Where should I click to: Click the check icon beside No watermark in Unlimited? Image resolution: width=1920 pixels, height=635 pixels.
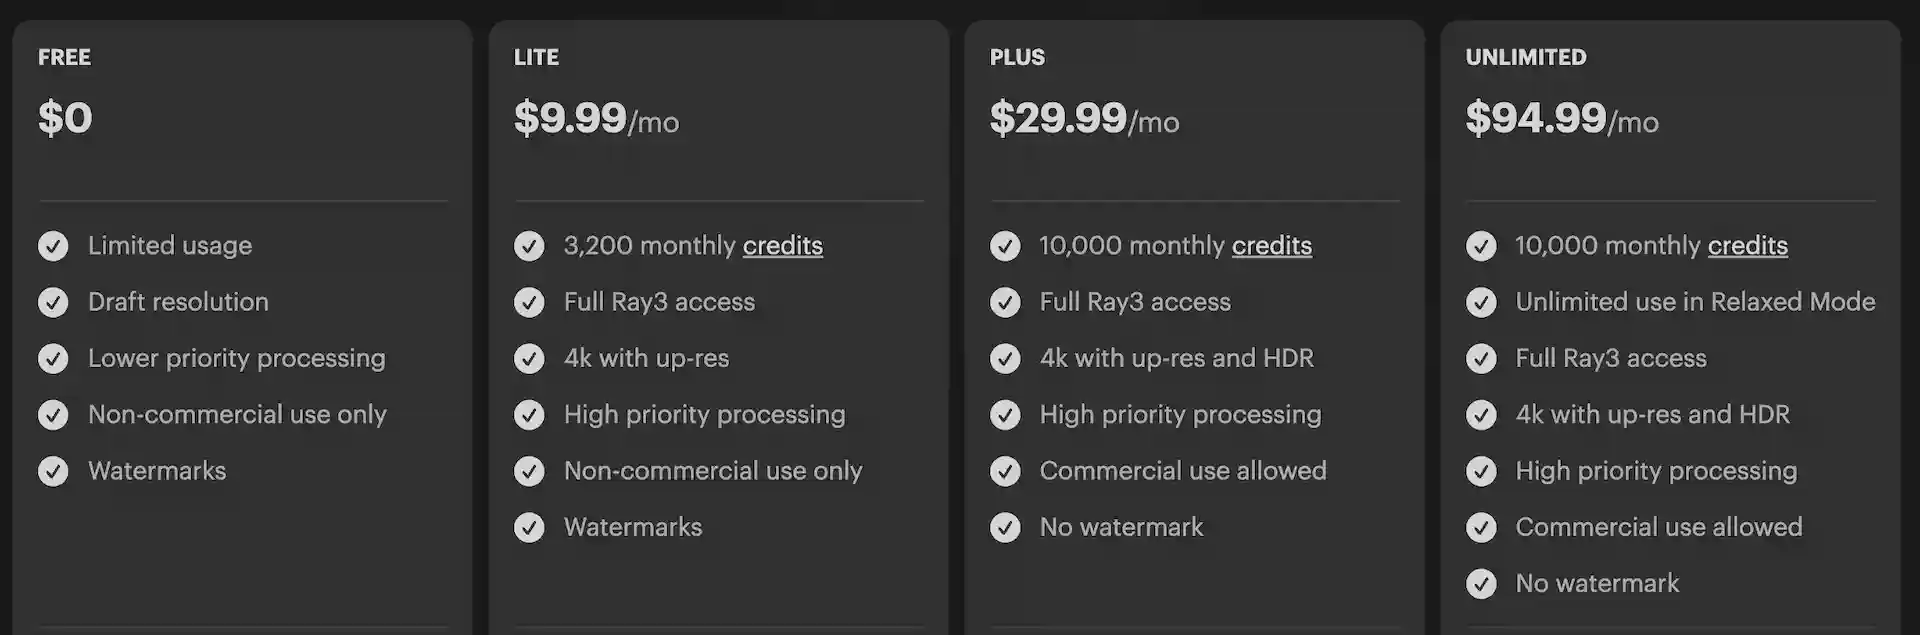pyautogui.click(x=1481, y=584)
